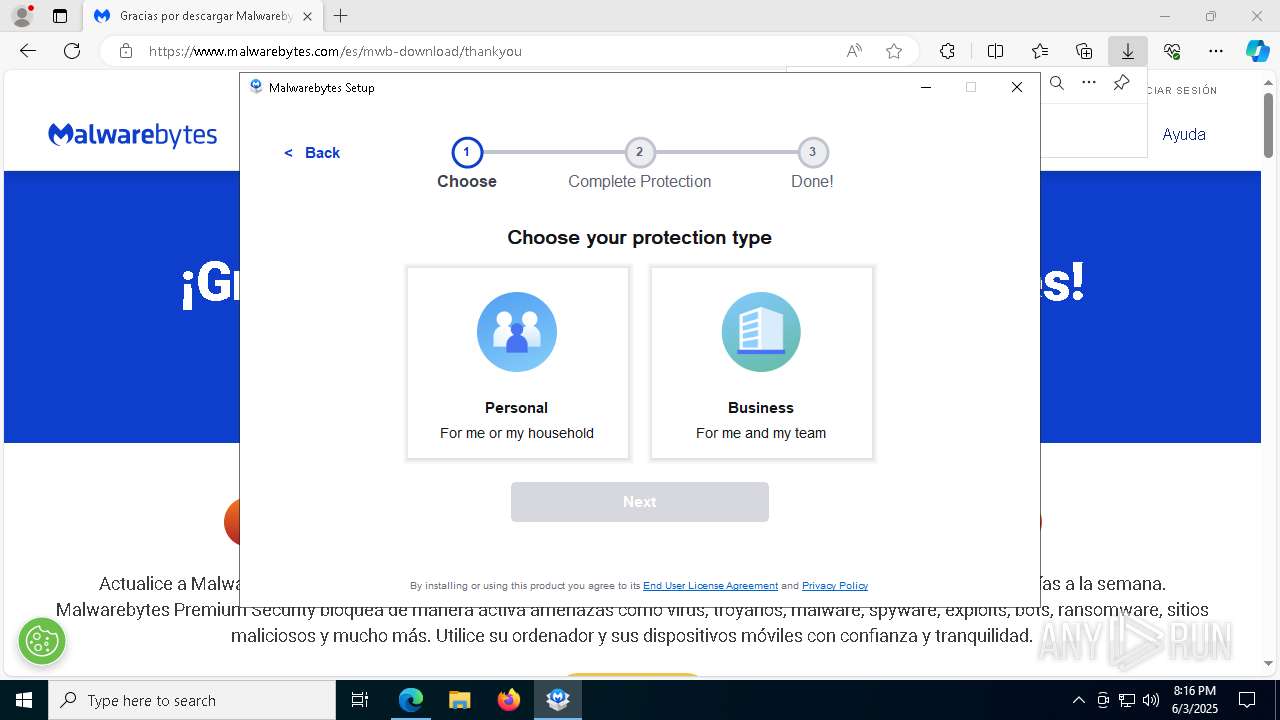
Task: Open Firefox from taskbar
Action: point(508,700)
